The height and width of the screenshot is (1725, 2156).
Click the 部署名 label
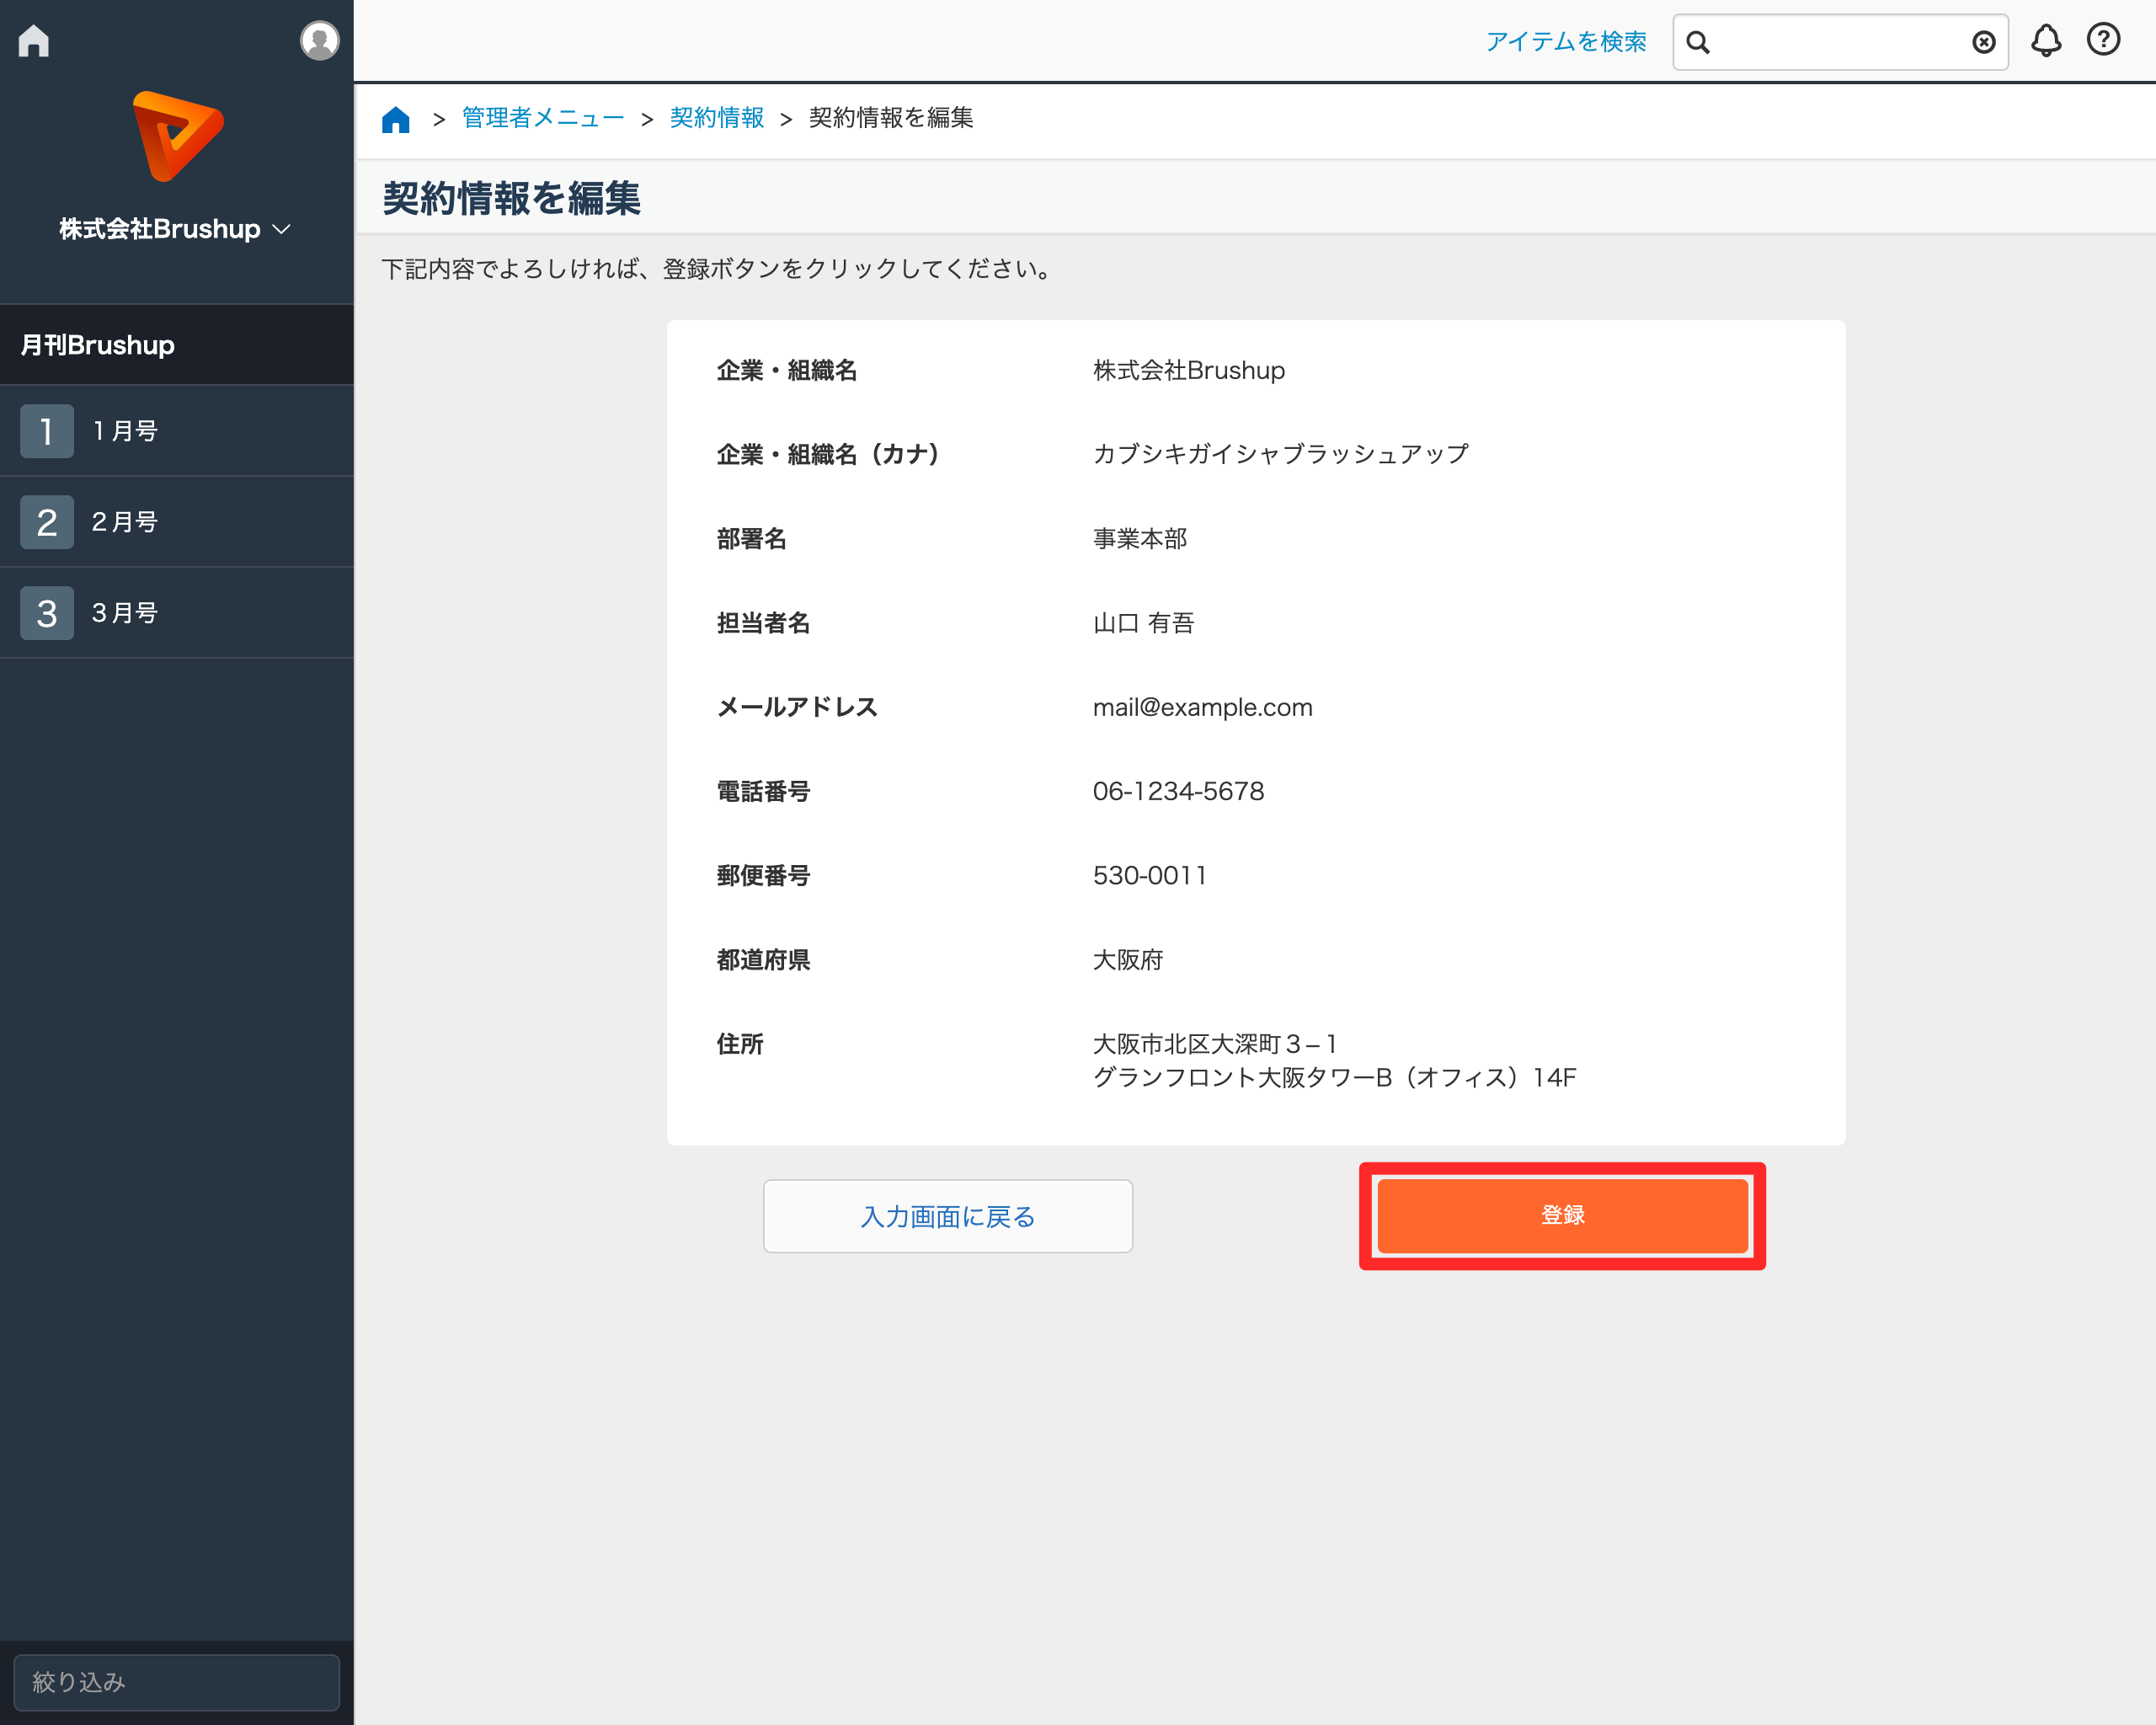751,540
